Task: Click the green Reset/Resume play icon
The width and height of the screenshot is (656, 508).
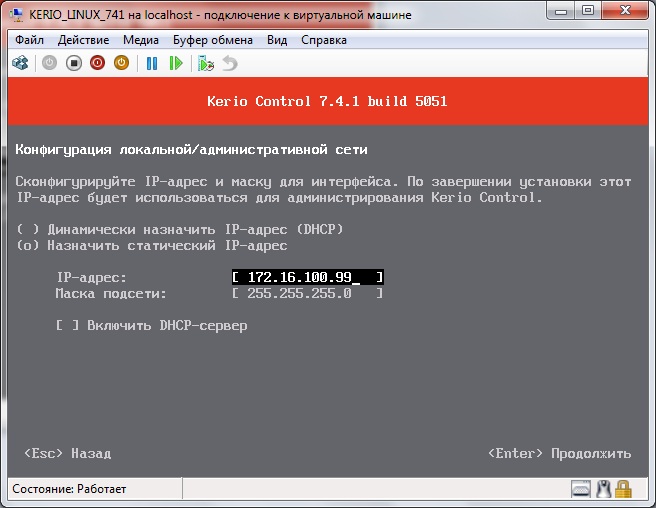Action: pyautogui.click(x=176, y=64)
